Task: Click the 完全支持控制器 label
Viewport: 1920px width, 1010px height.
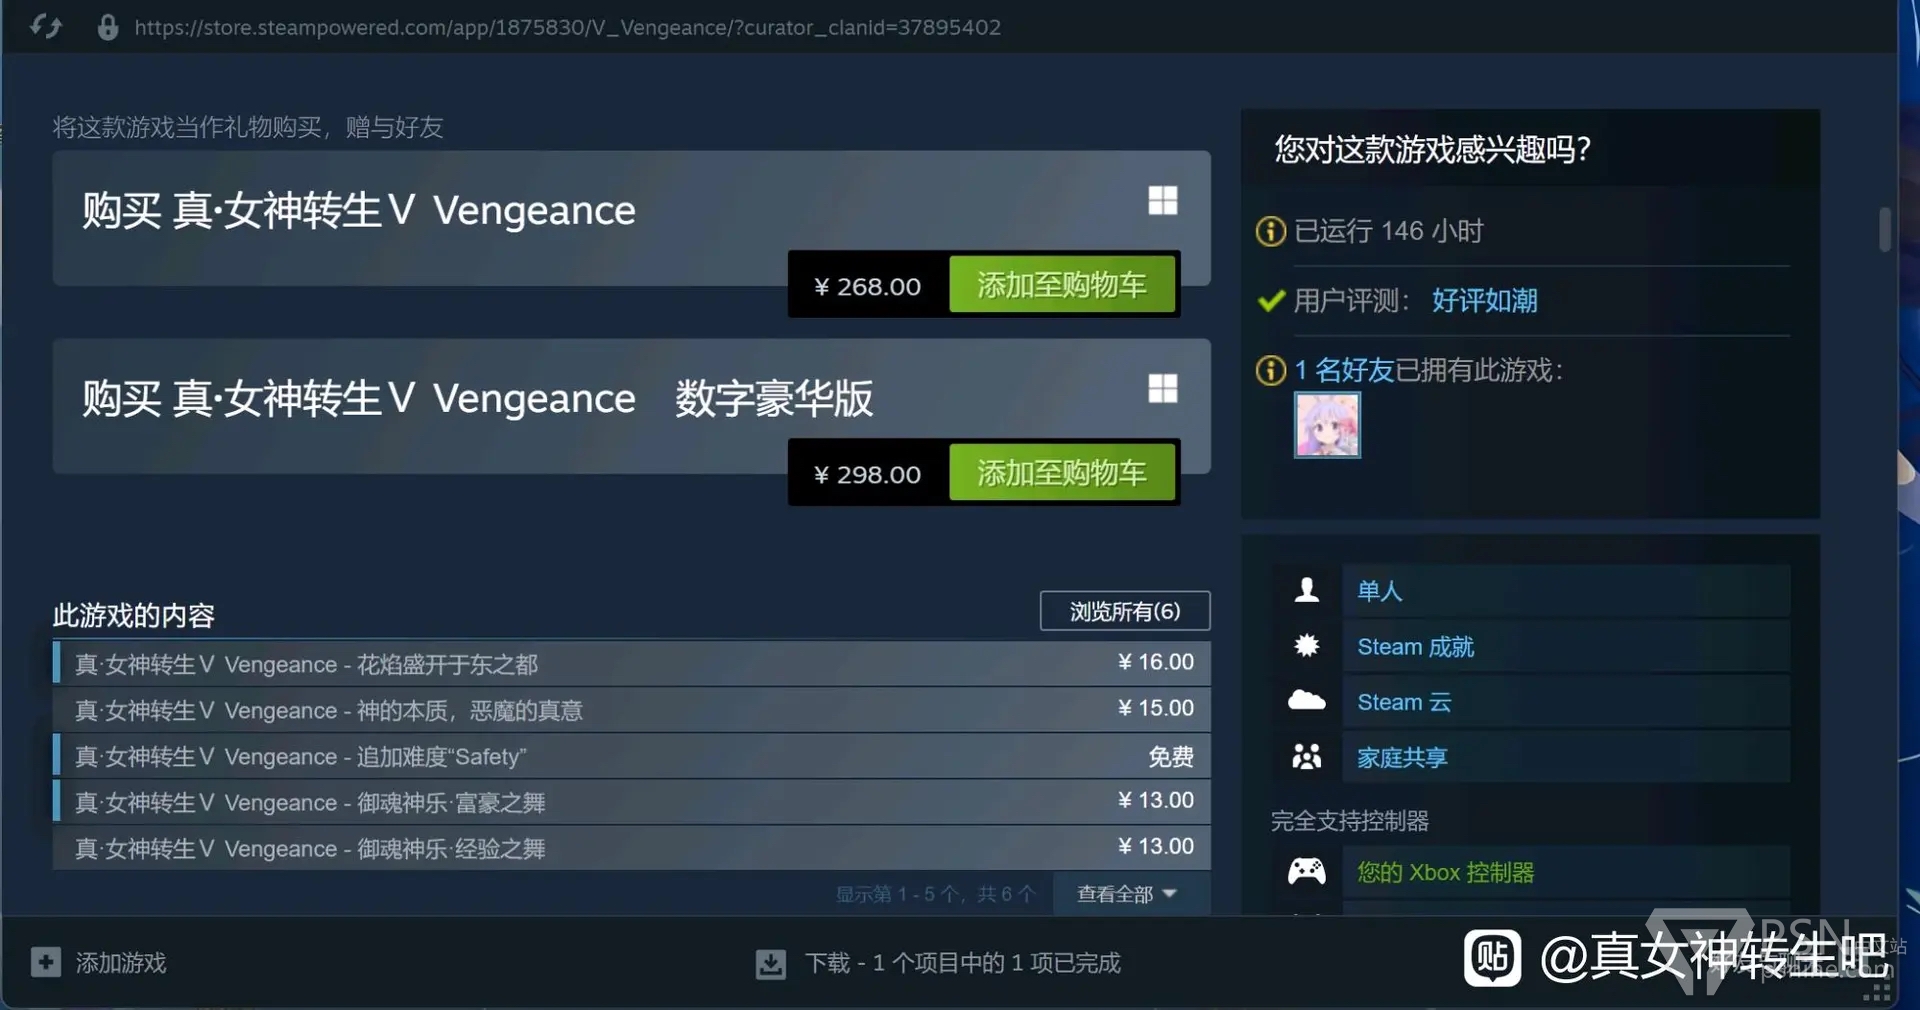Action: pos(1350,821)
